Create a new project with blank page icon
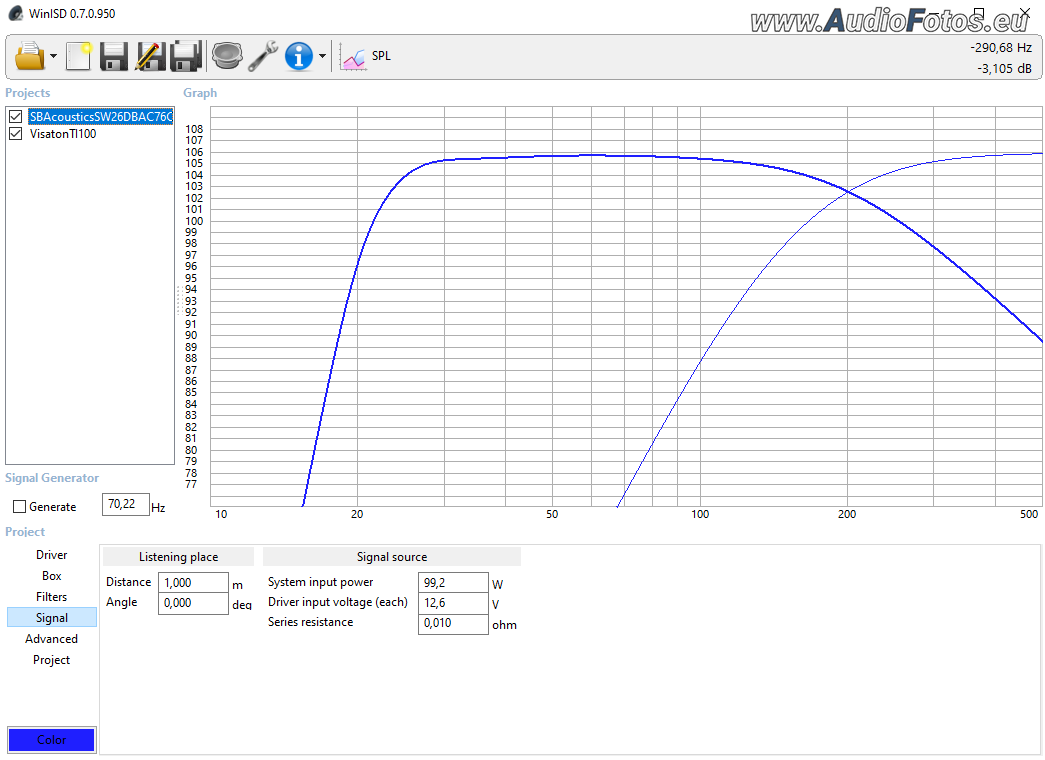Screen dimensions: 1045x760 click(x=79, y=56)
